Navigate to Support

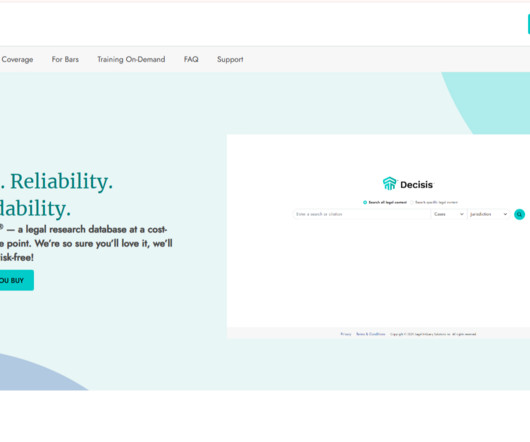point(230,59)
